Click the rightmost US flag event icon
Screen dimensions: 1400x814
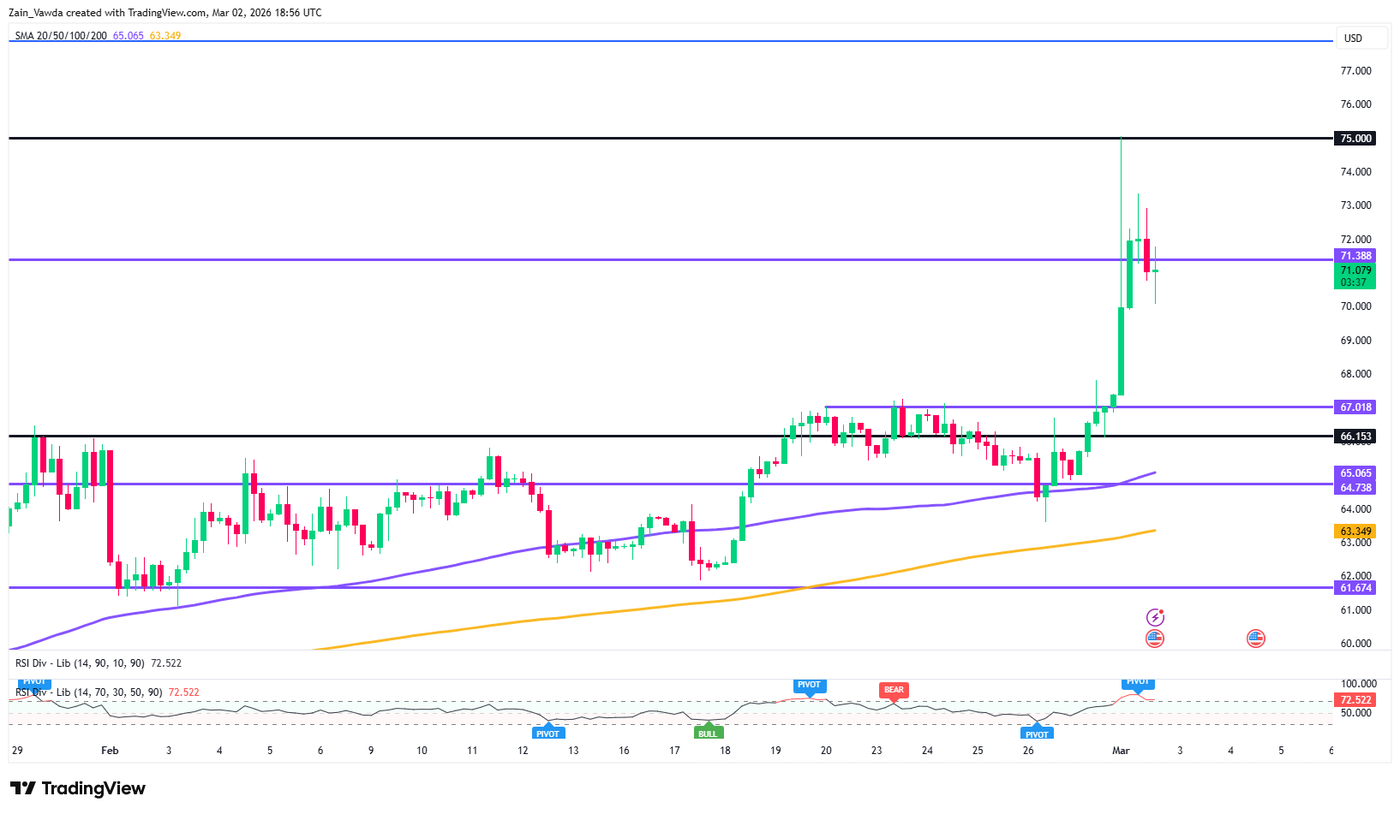(1256, 637)
